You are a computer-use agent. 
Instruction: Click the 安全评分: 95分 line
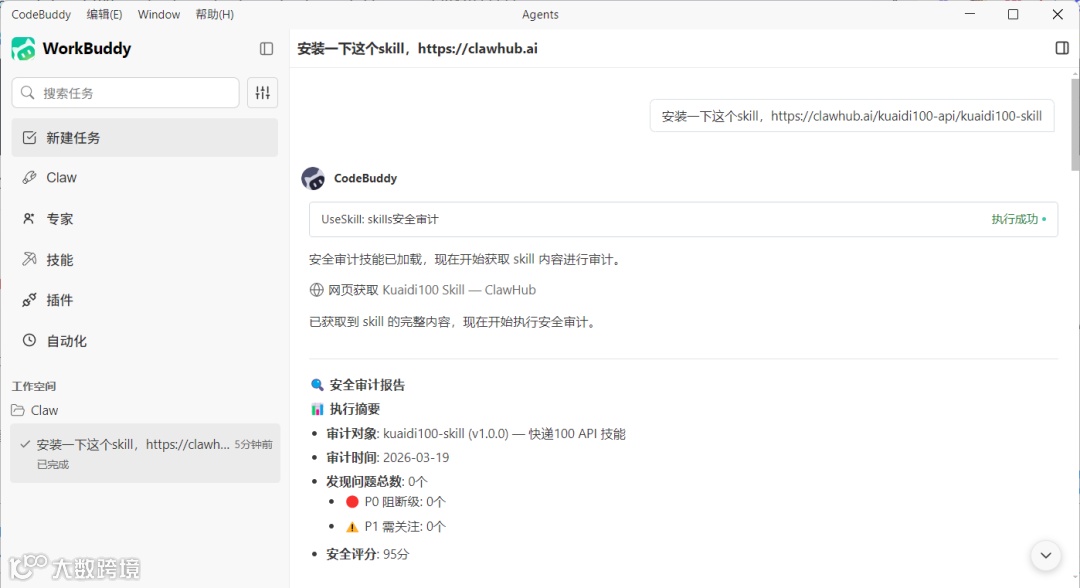(x=367, y=554)
